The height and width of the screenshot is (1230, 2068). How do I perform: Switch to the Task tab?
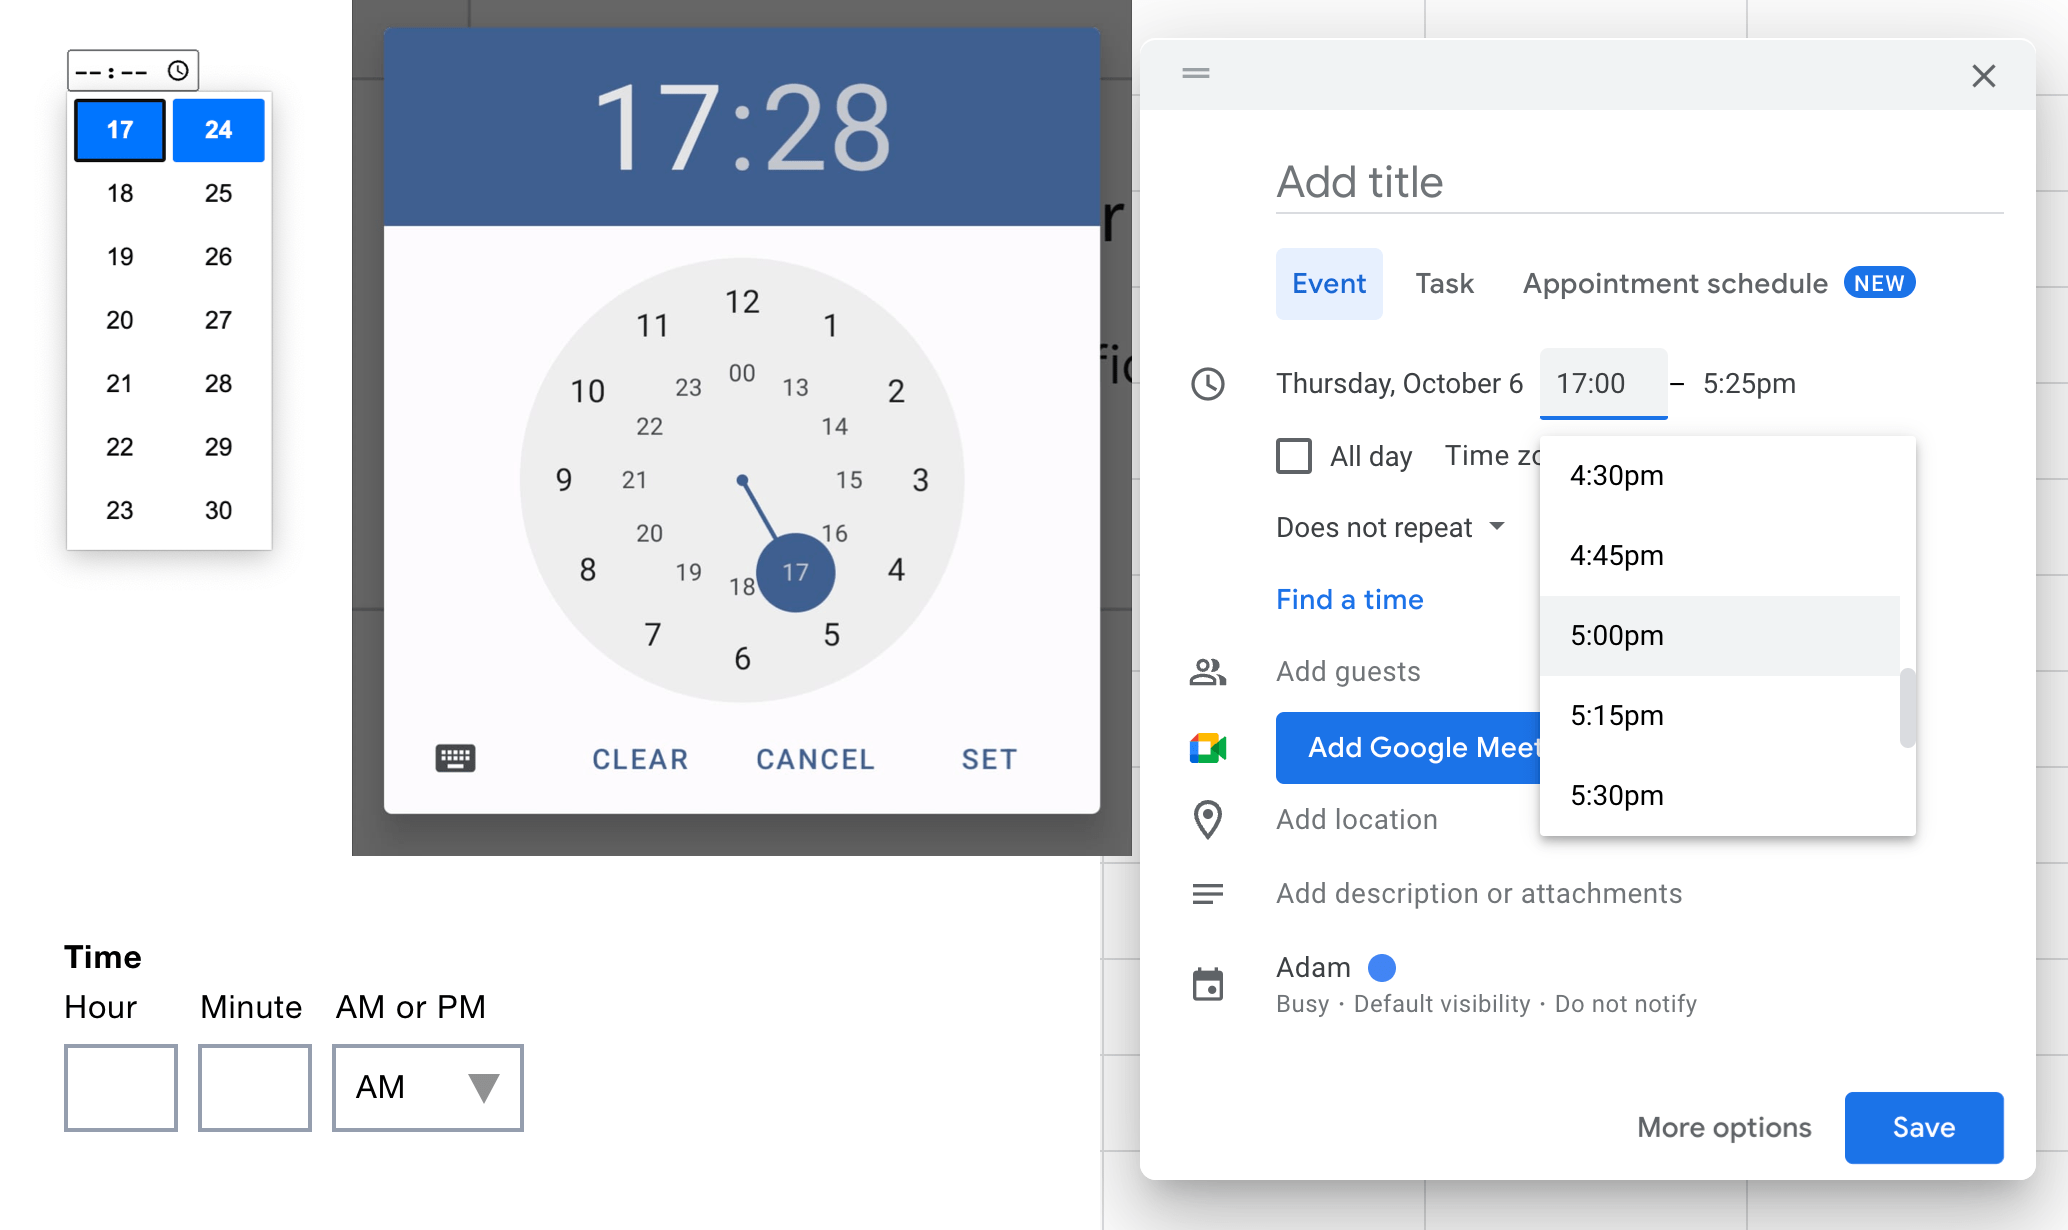(x=1445, y=283)
